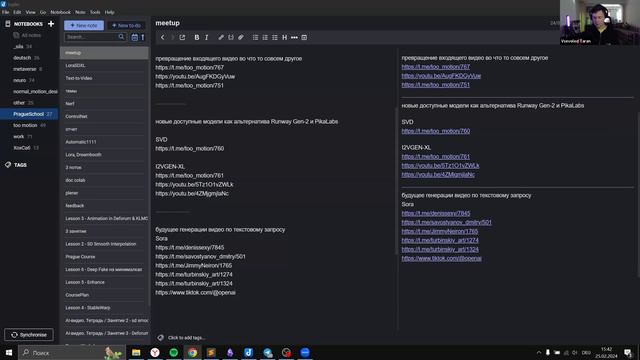This screenshot has height=360, width=640.
Task: Open the File menu
Action: point(5,12)
